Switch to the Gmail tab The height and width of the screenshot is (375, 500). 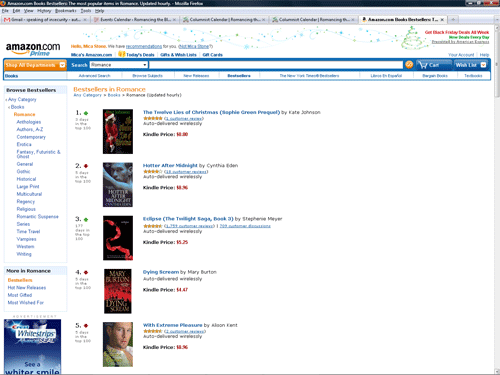click(x=46, y=20)
